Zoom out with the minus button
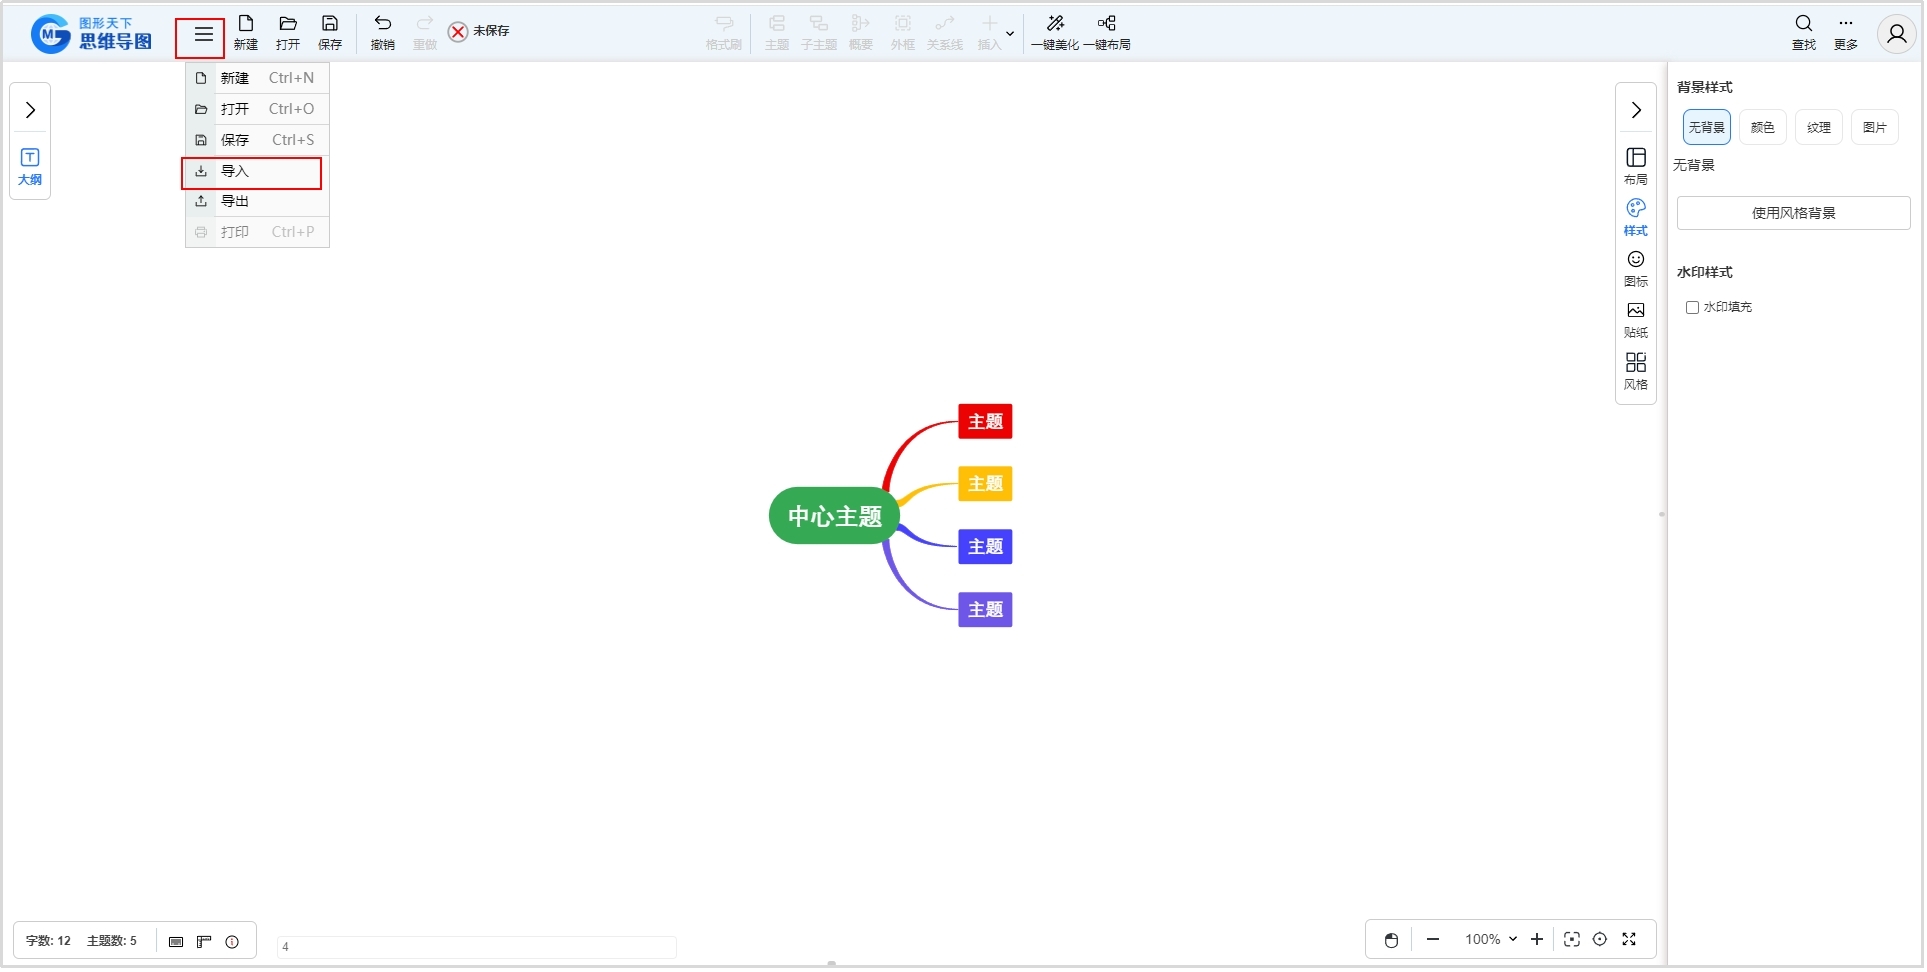1927x972 pixels. [x=1433, y=941]
